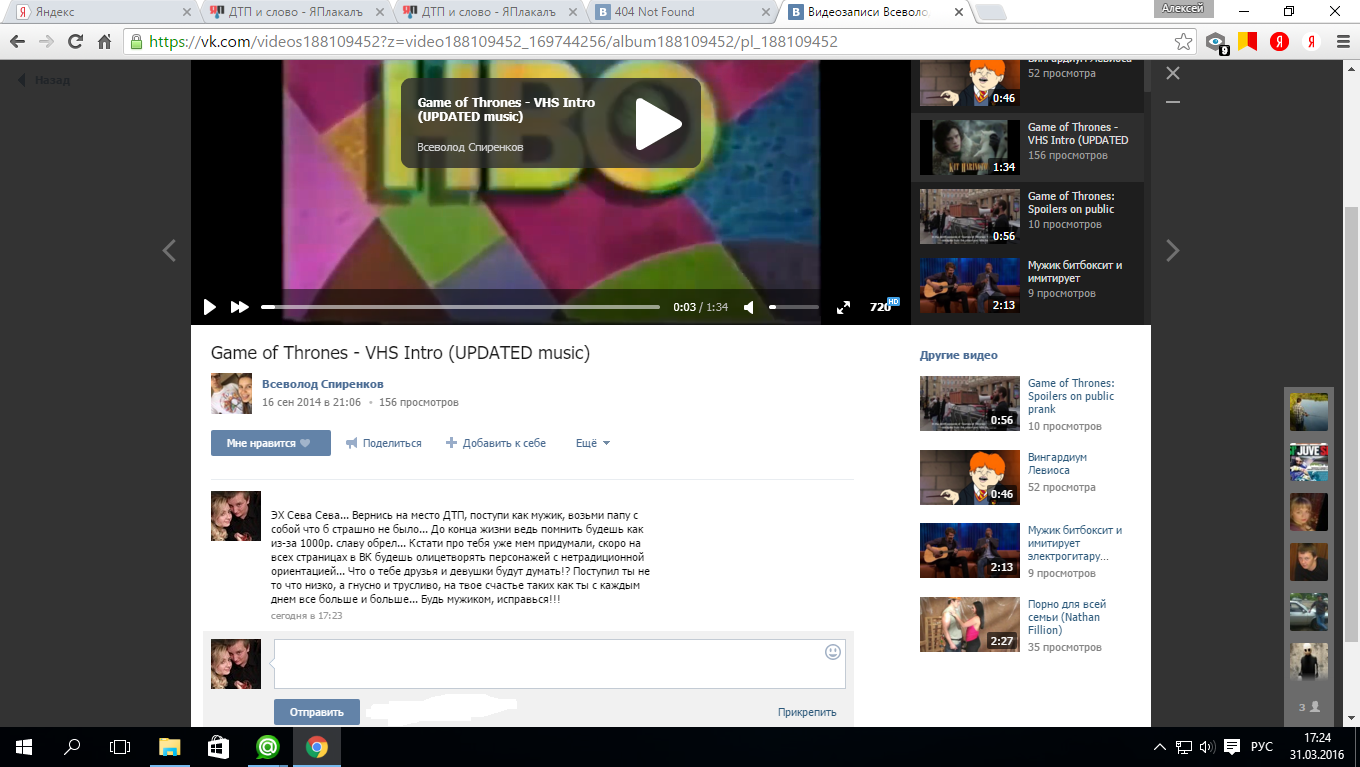This screenshot has height=767, width=1360.
Task: Share the video via Поделиться
Action: [384, 443]
